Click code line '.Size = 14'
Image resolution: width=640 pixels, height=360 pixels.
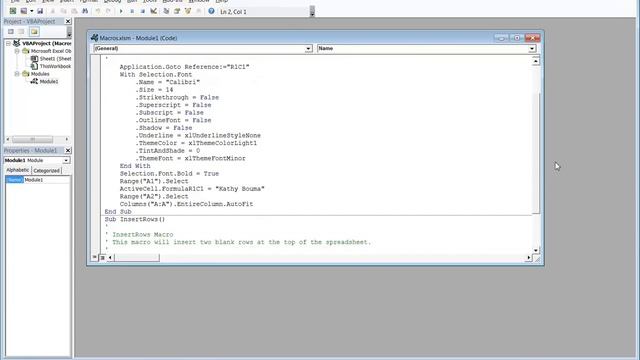coord(154,90)
